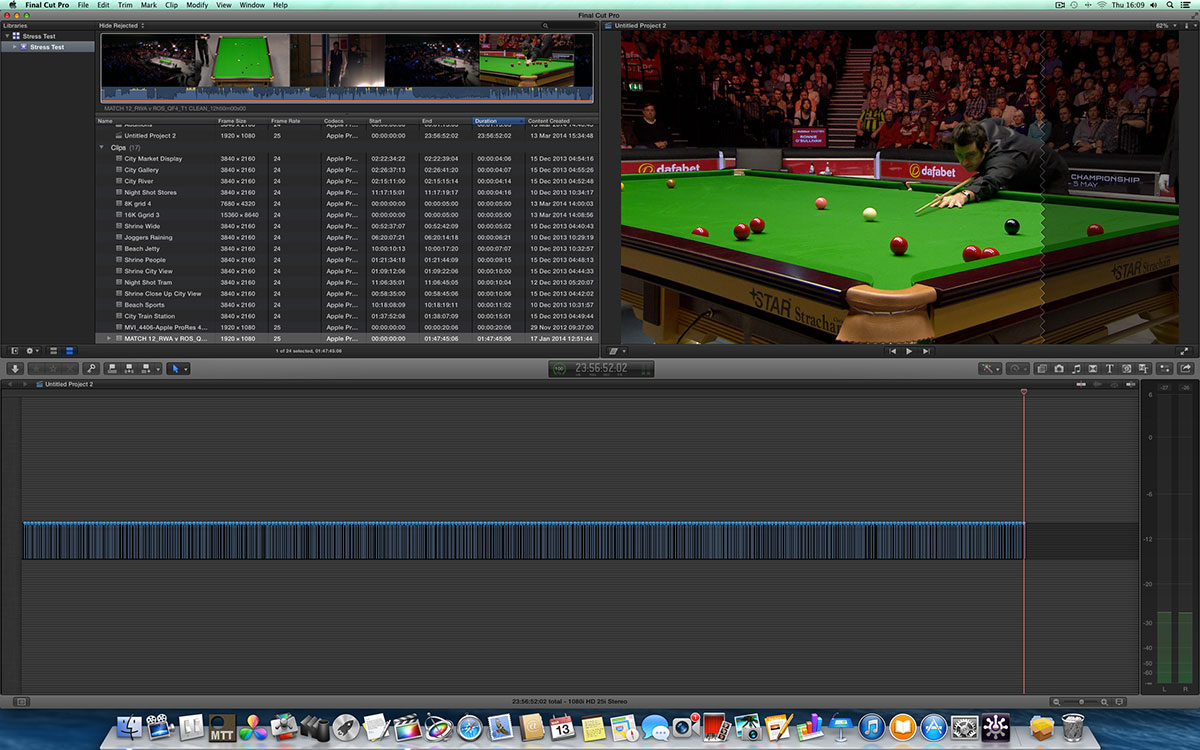
Task: Open Finder in the Dock
Action: point(130,727)
